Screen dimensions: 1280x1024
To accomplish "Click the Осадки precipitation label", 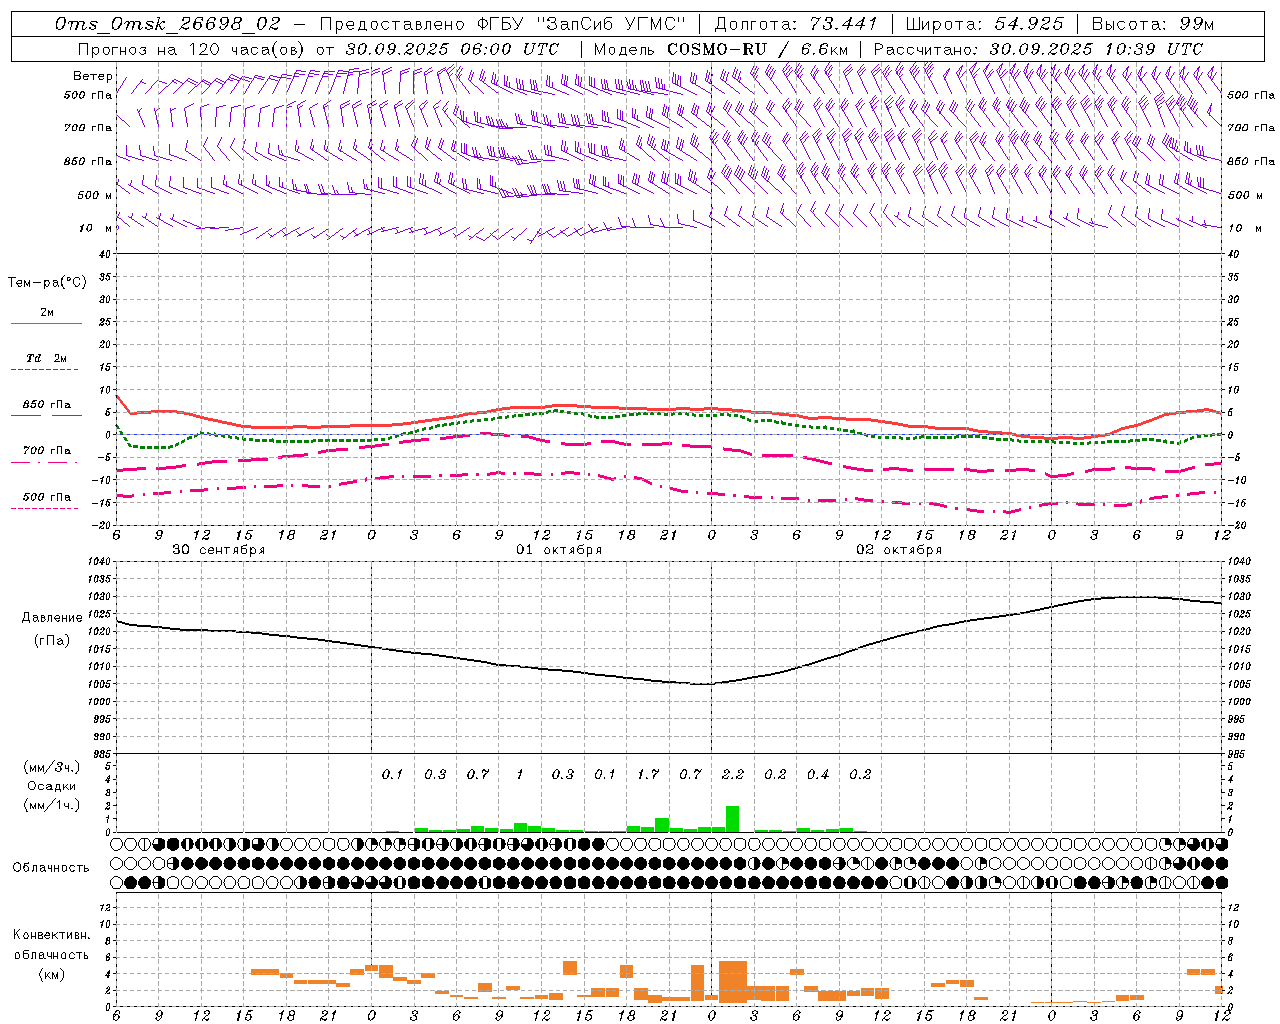I will [x=52, y=786].
